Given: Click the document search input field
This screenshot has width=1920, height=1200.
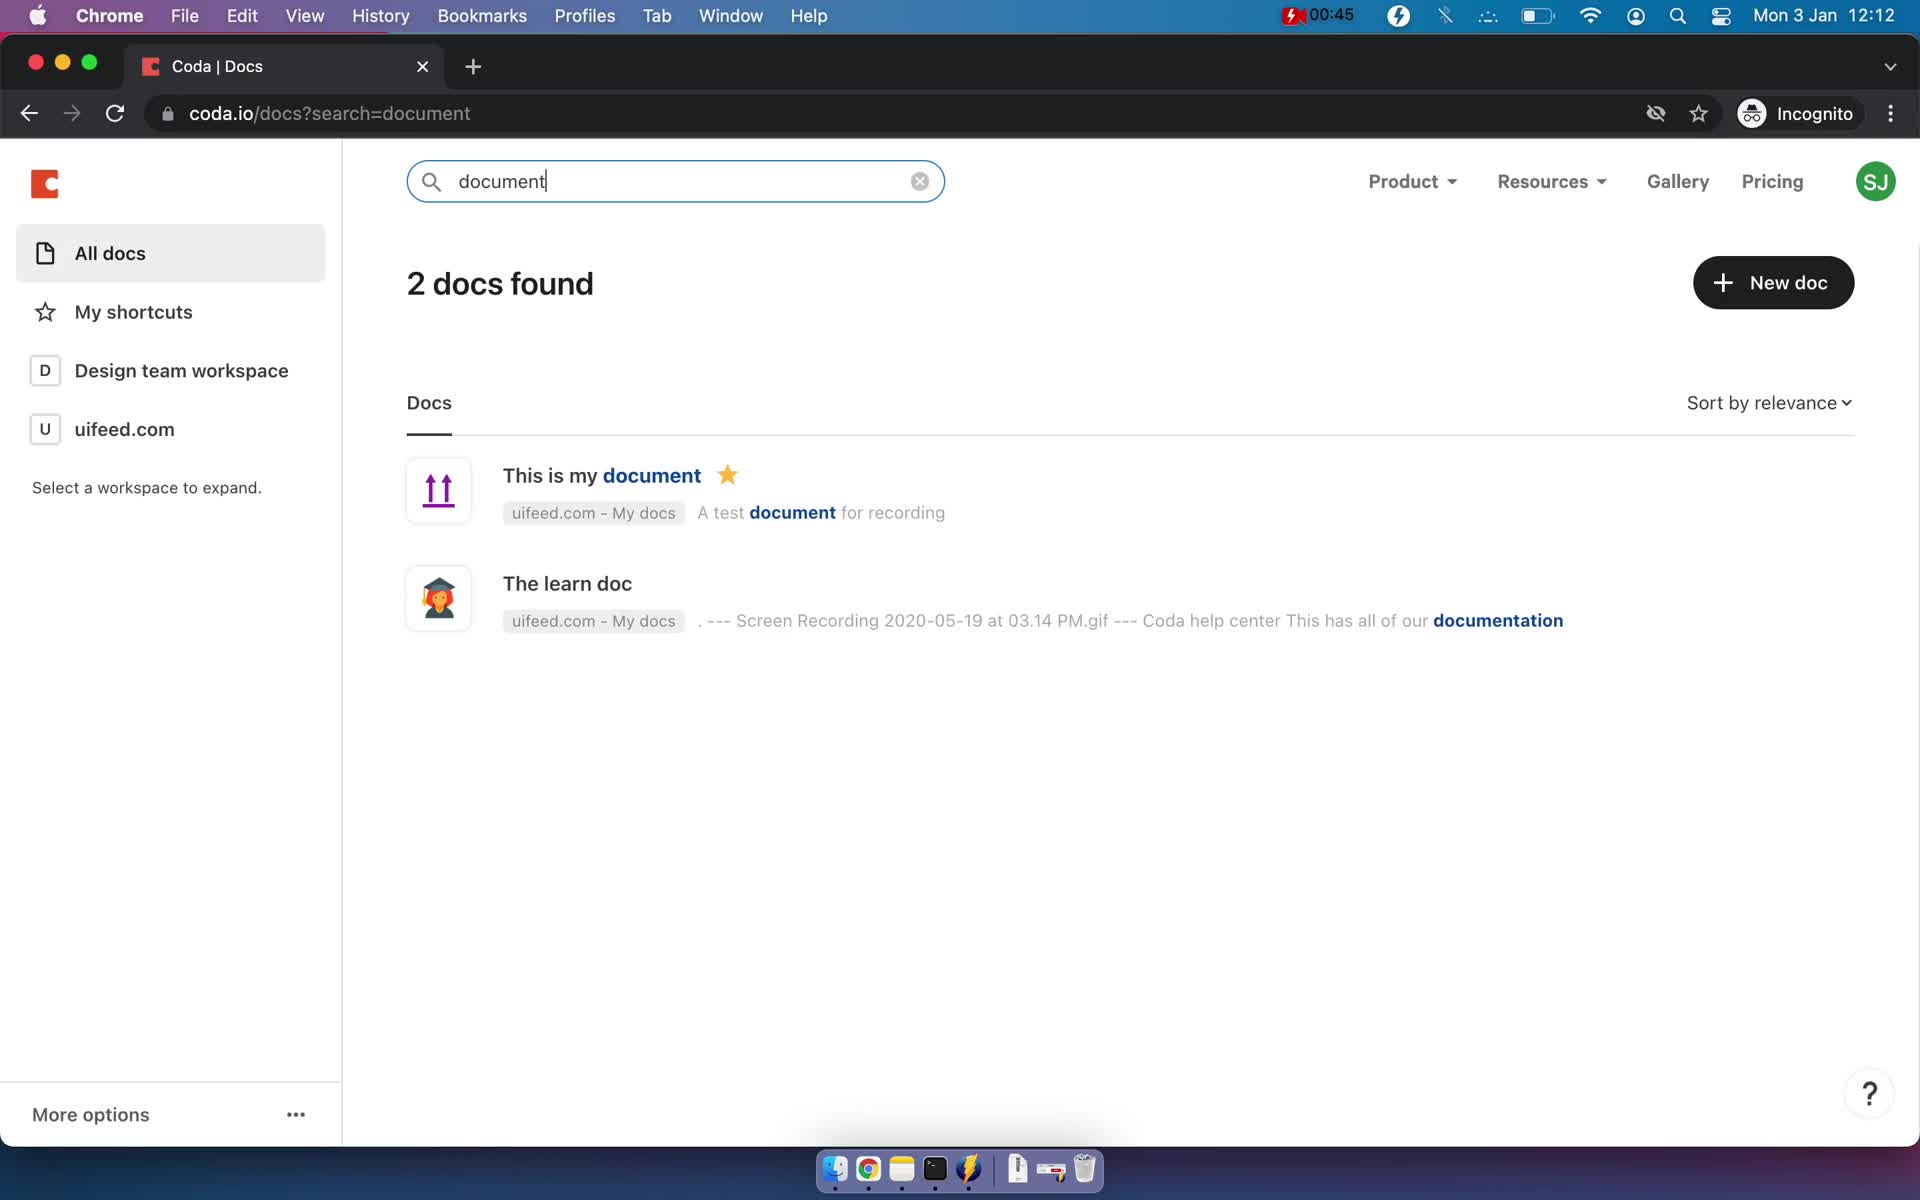Looking at the screenshot, I should pyautogui.click(x=676, y=181).
